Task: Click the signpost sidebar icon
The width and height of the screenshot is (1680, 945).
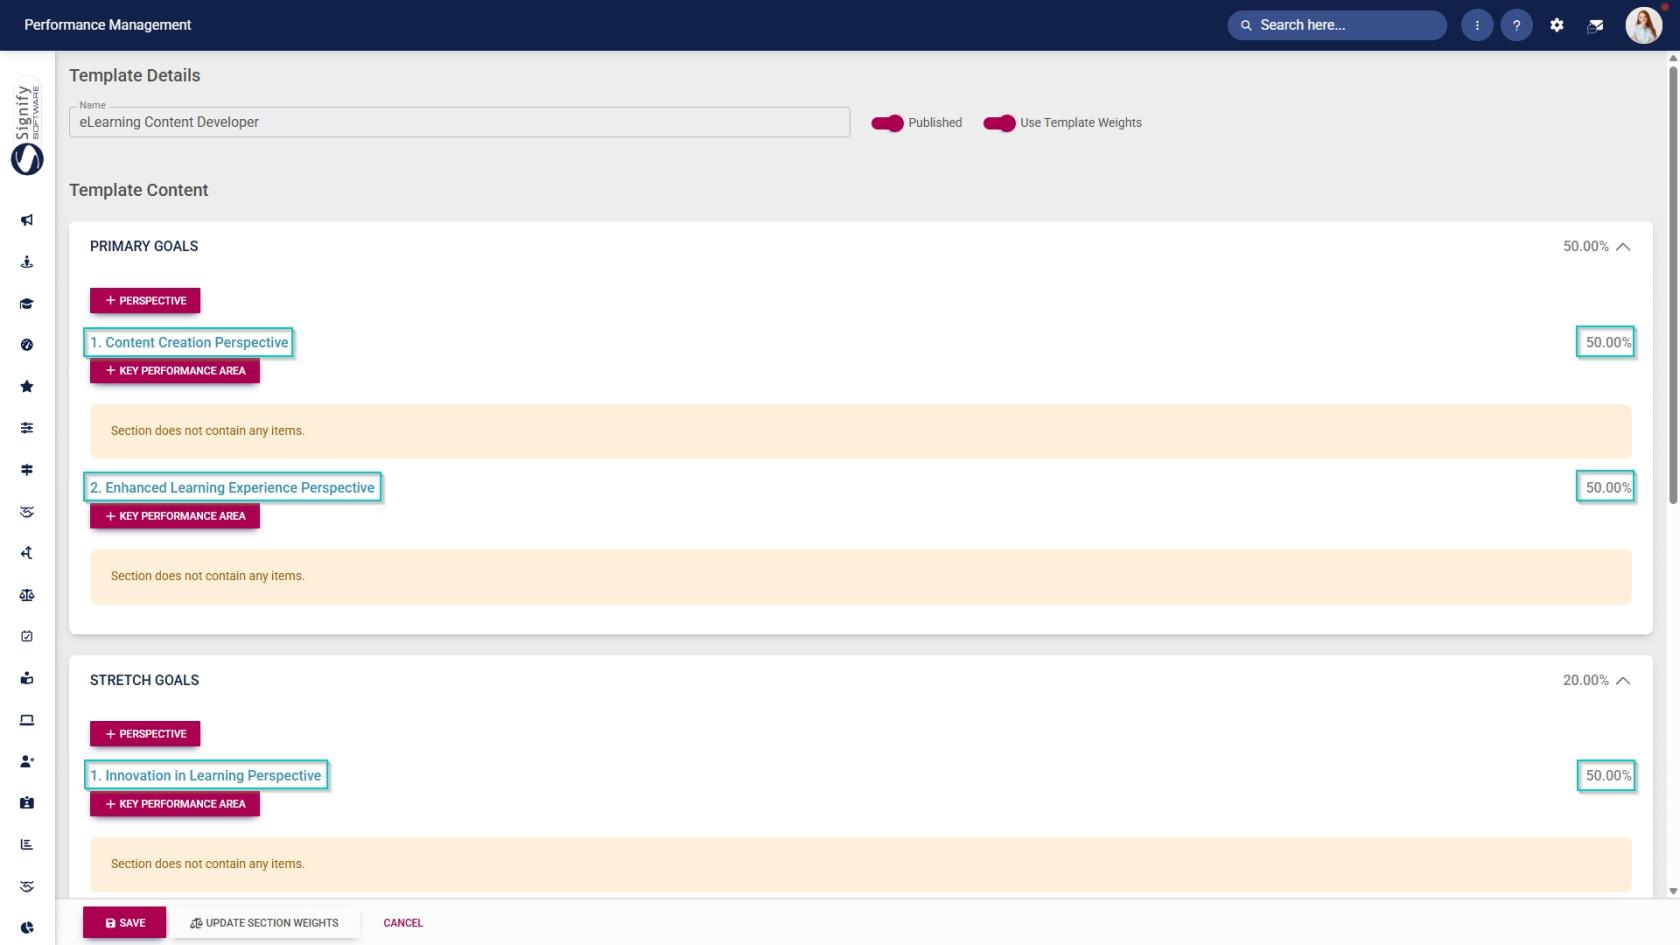Action: pyautogui.click(x=27, y=470)
